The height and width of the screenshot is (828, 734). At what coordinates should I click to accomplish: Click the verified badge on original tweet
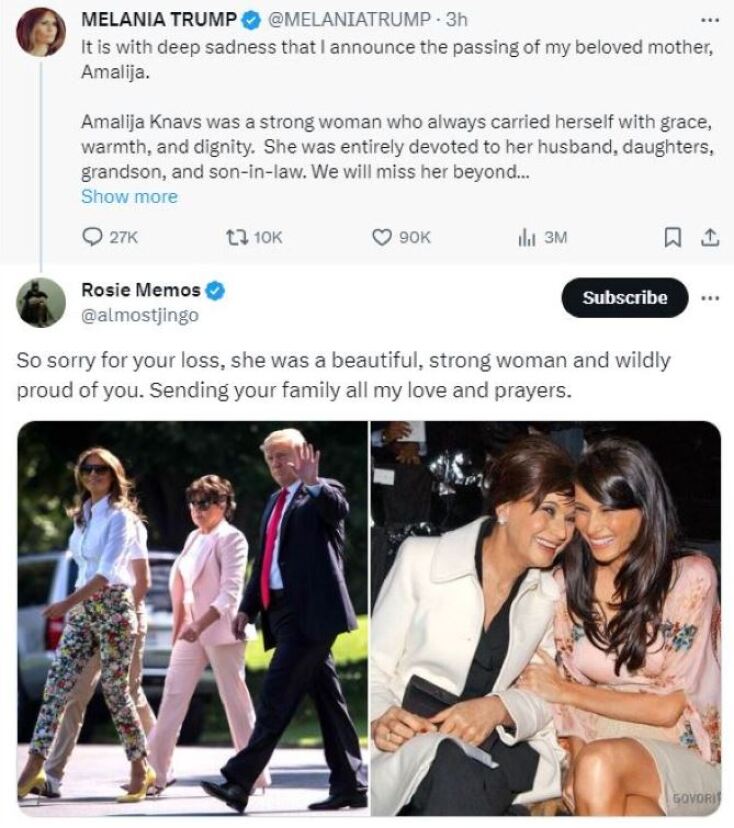pyautogui.click(x=253, y=19)
